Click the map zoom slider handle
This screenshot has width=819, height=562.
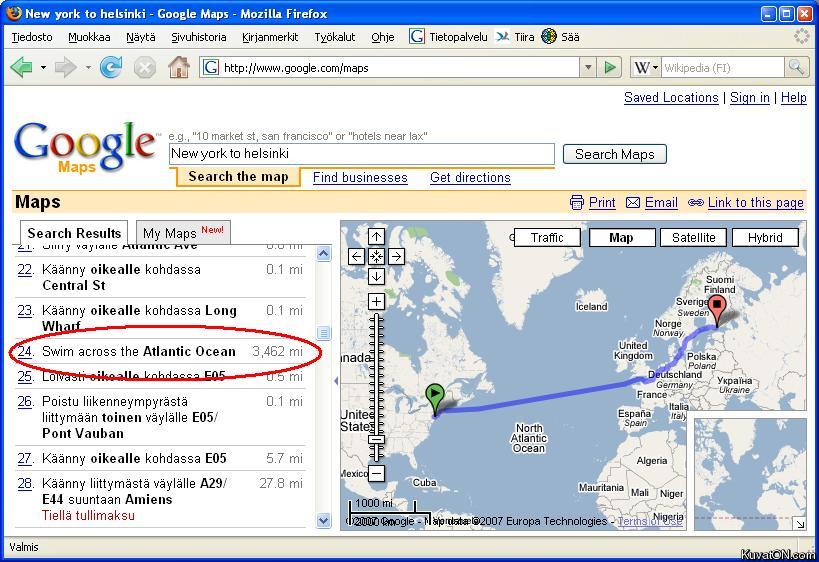coord(376,440)
